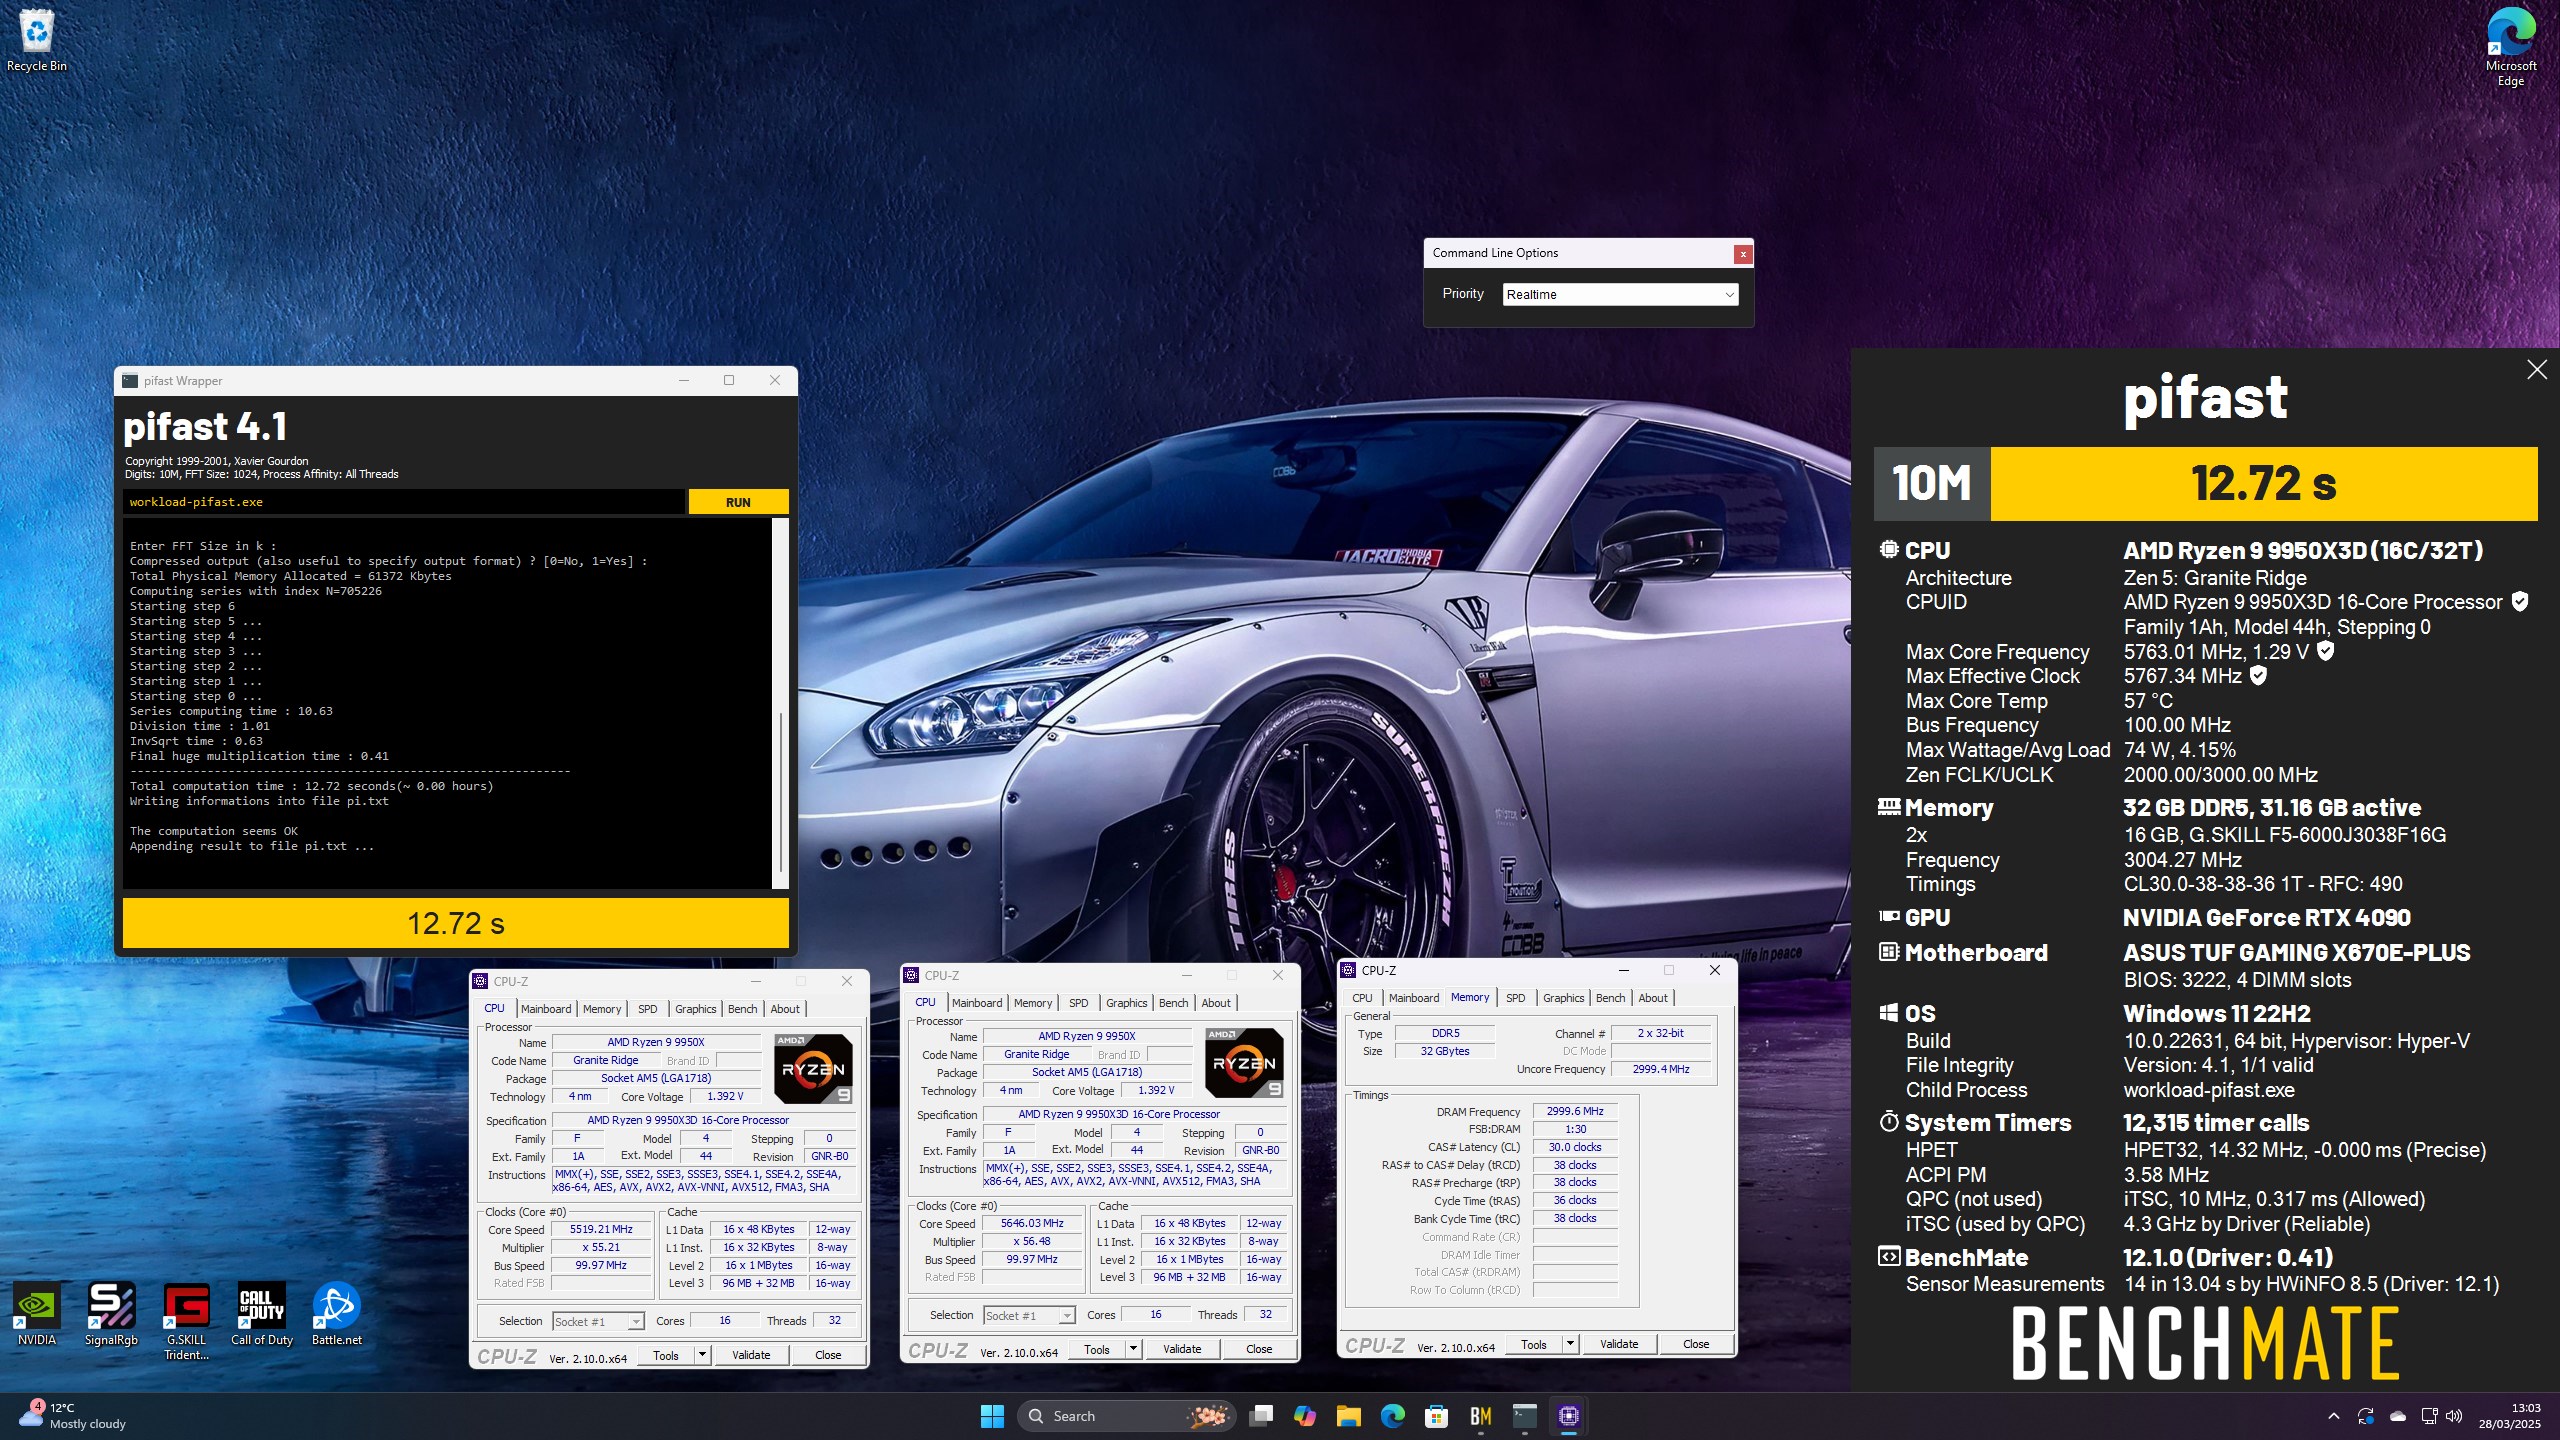Click Validate in left CPU-Z window
Image resolution: width=2560 pixels, height=1440 pixels.
click(x=751, y=1355)
